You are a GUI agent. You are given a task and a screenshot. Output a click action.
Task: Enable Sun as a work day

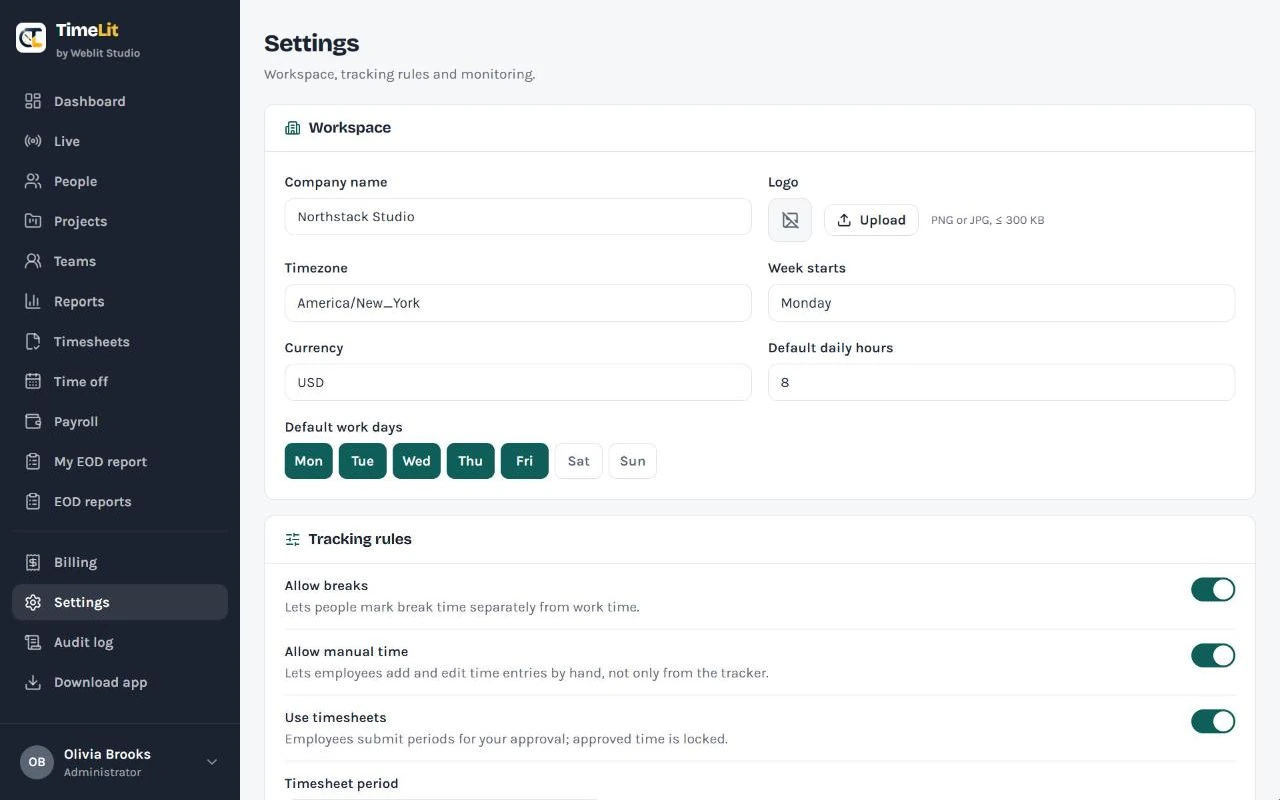pos(633,461)
